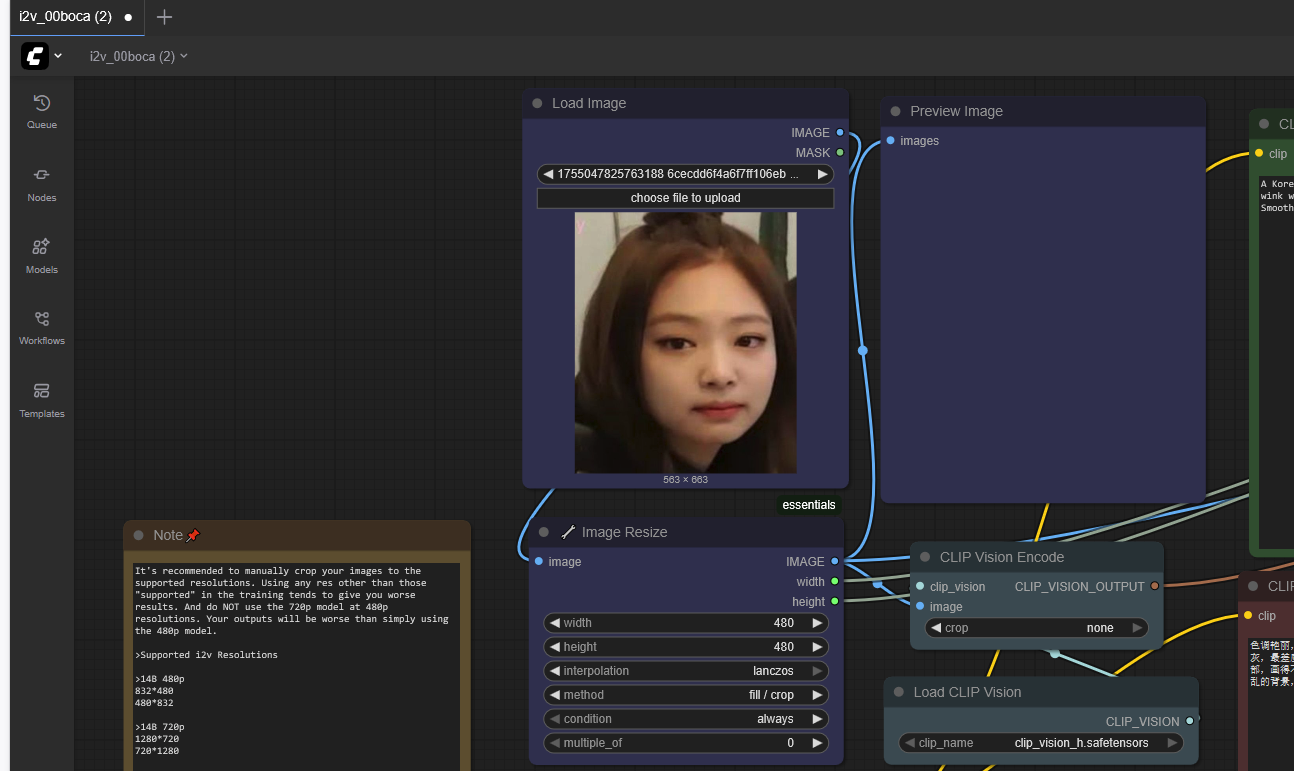Open the clip_name clip_vision_h.safetensors selector
Viewport: 1294px width, 771px height.
(1040, 743)
